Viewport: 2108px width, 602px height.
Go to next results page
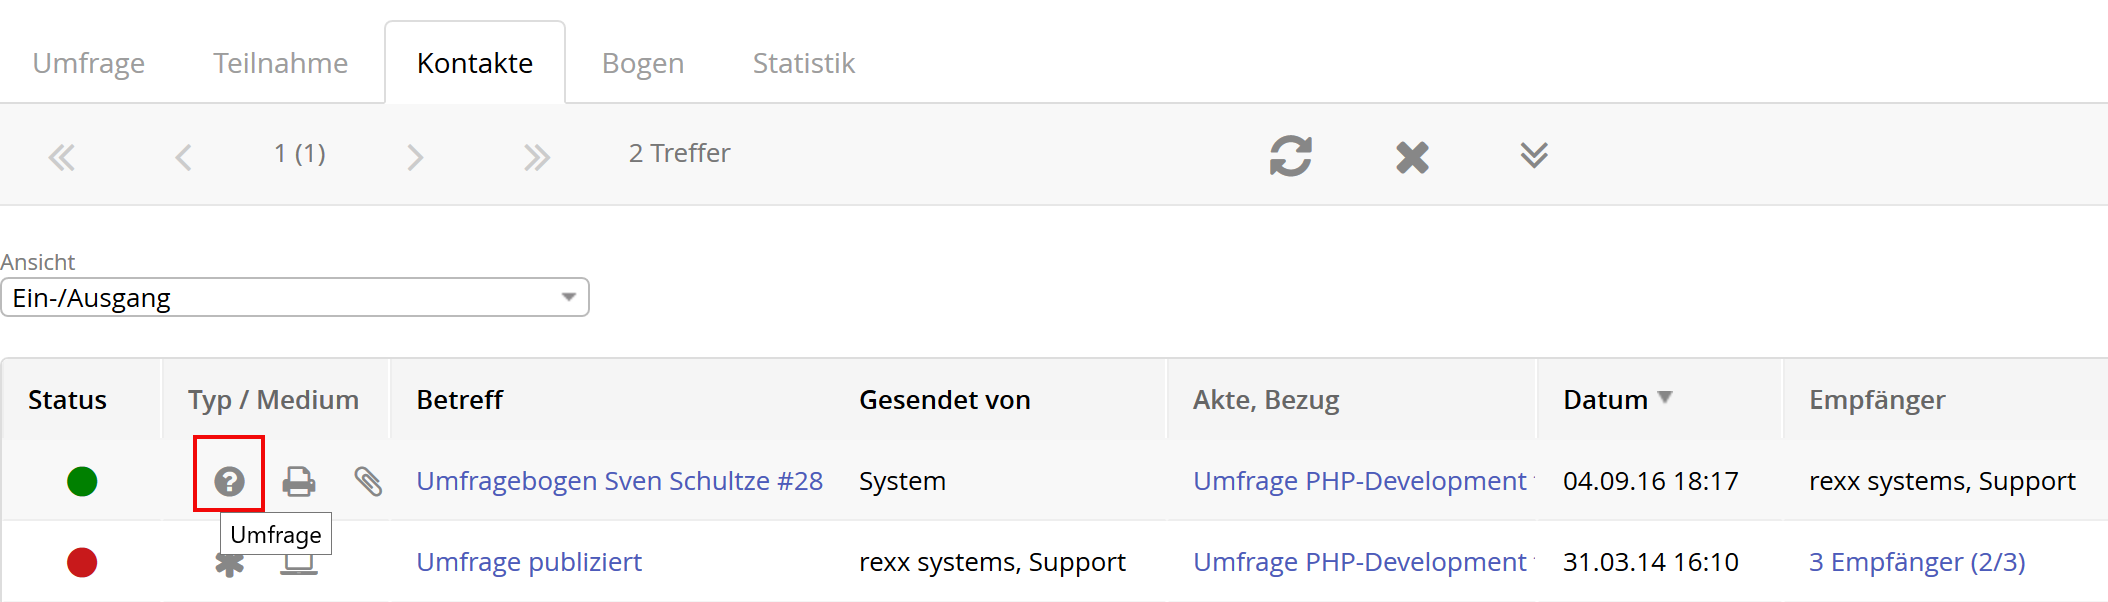(x=415, y=157)
